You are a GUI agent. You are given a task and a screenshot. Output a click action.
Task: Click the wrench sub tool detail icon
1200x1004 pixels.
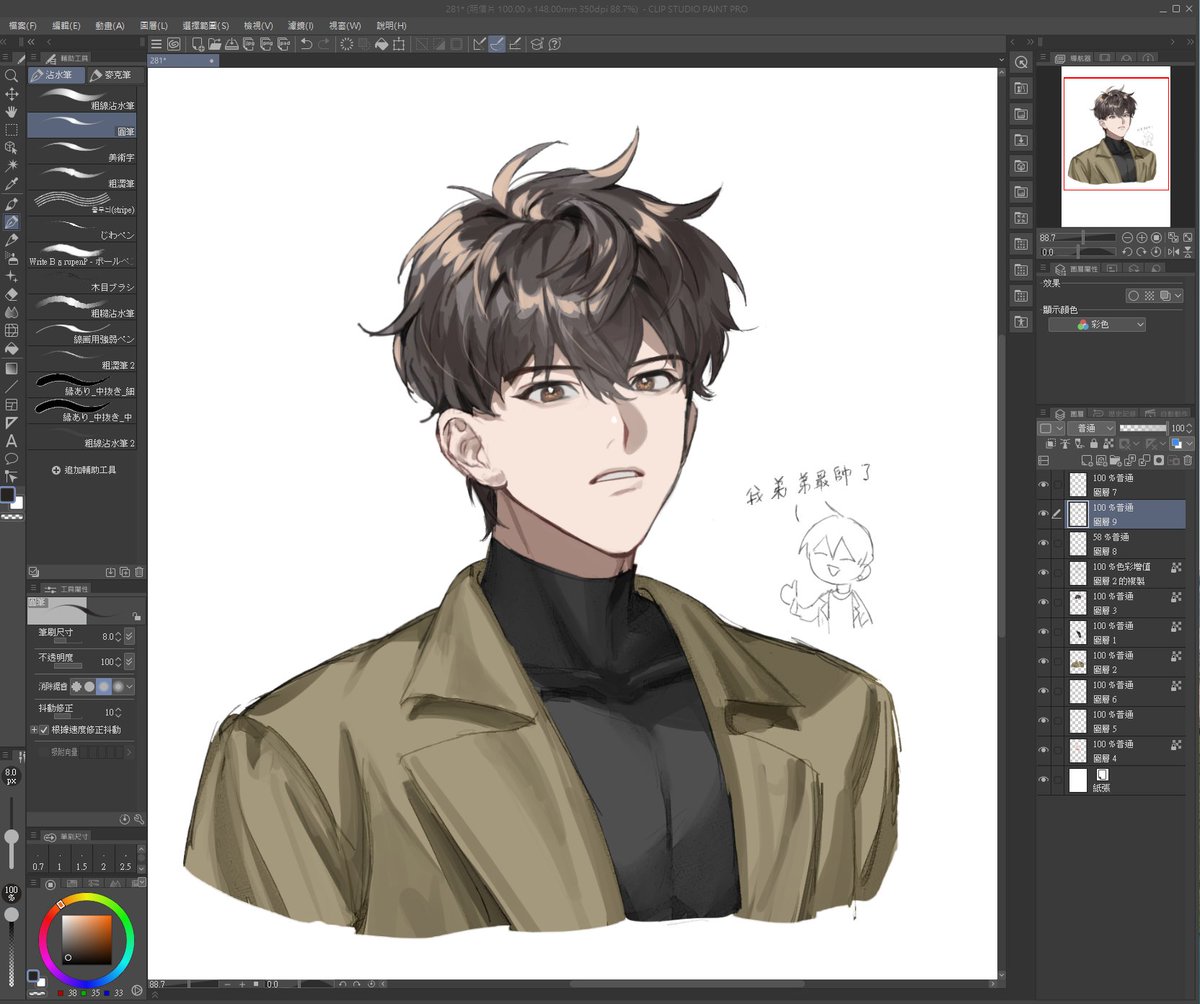(x=138, y=819)
